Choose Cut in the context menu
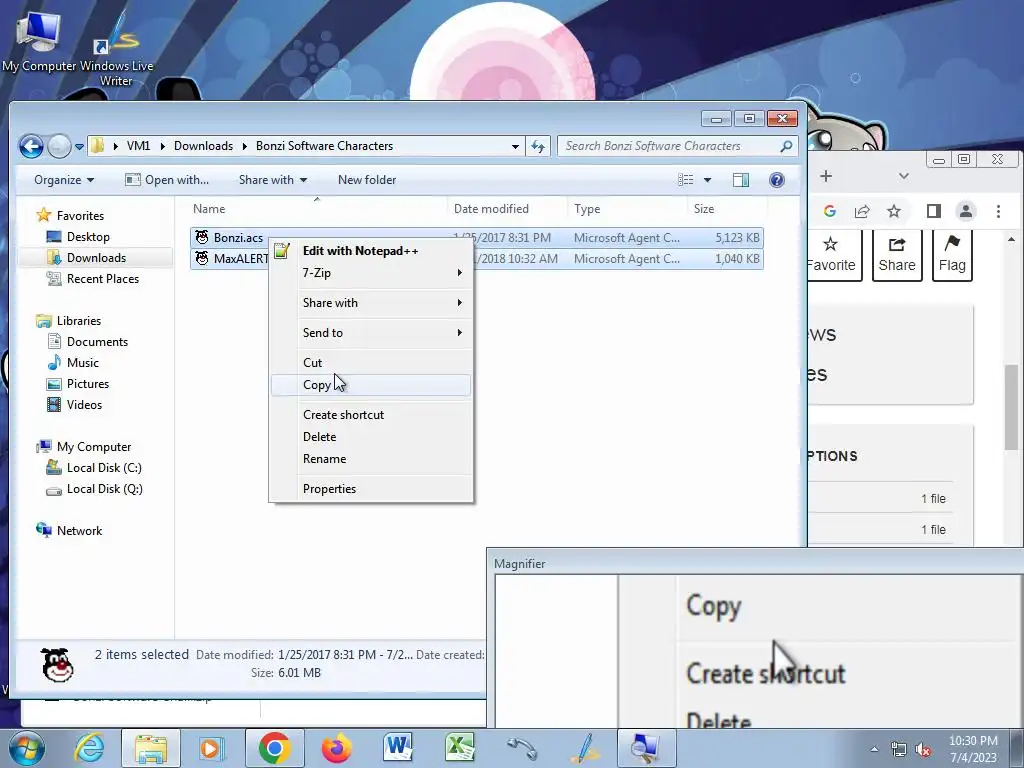Screen dimensions: 1024x768 pos(371,363)
